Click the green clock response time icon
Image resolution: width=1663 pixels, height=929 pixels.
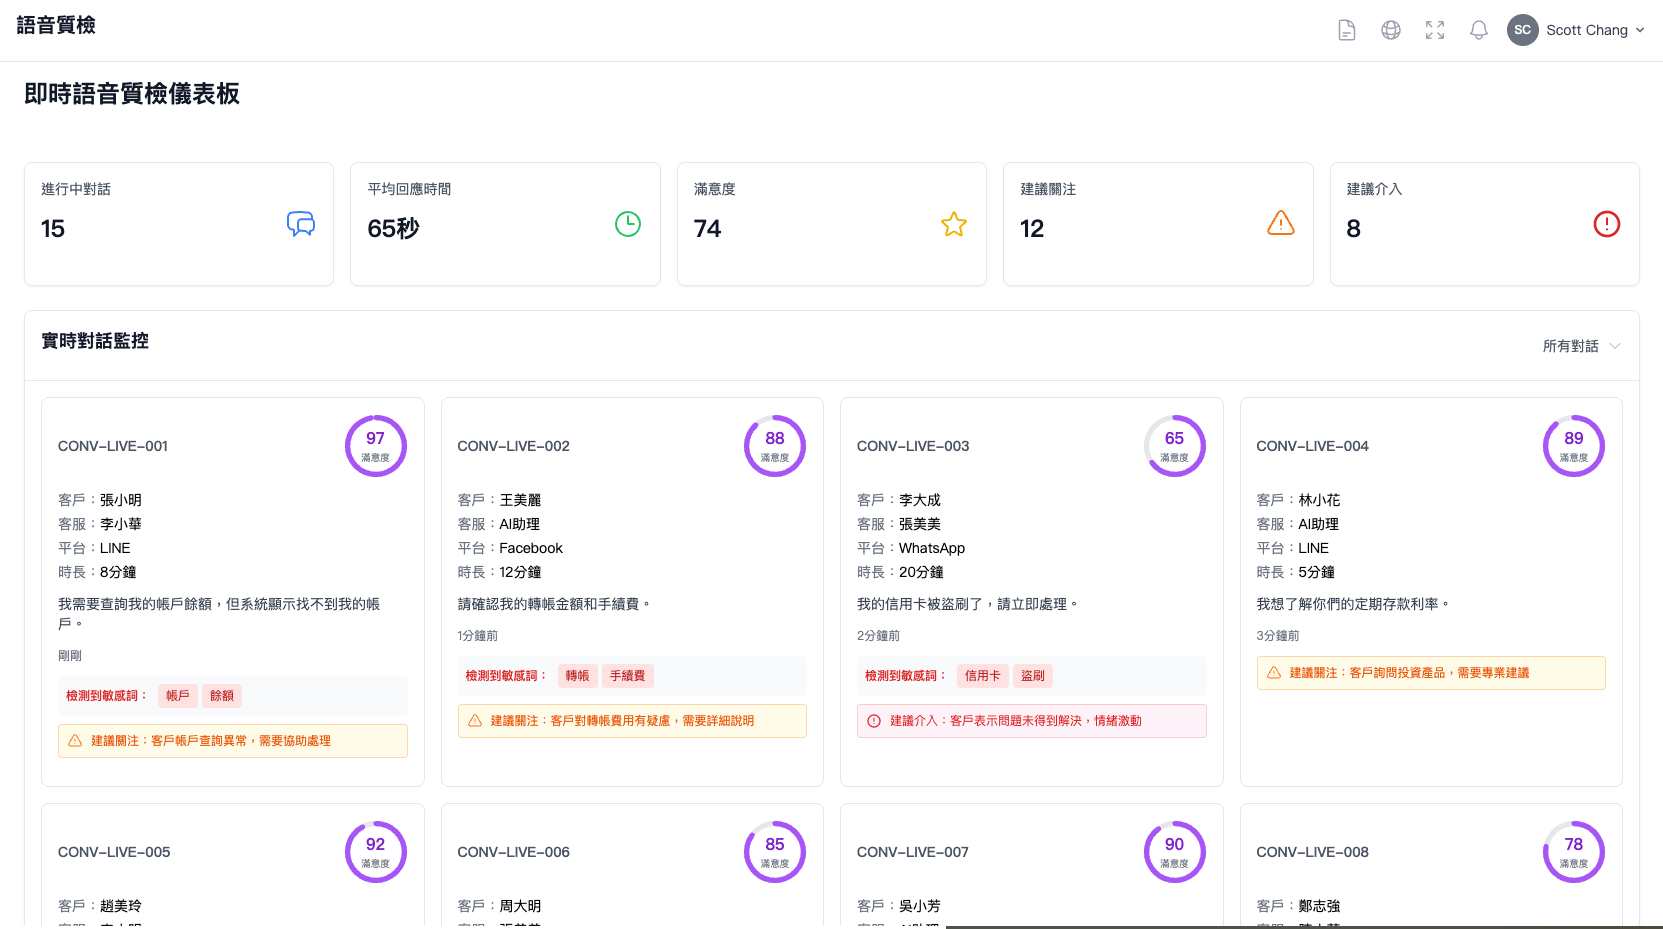click(x=628, y=224)
